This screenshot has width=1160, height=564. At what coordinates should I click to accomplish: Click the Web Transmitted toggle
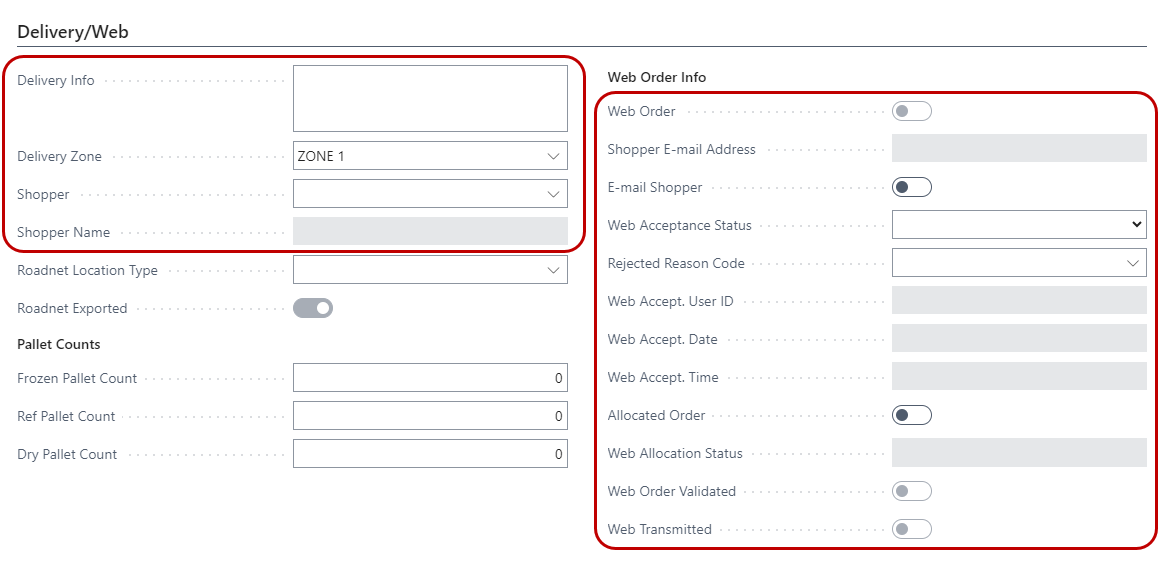[911, 529]
